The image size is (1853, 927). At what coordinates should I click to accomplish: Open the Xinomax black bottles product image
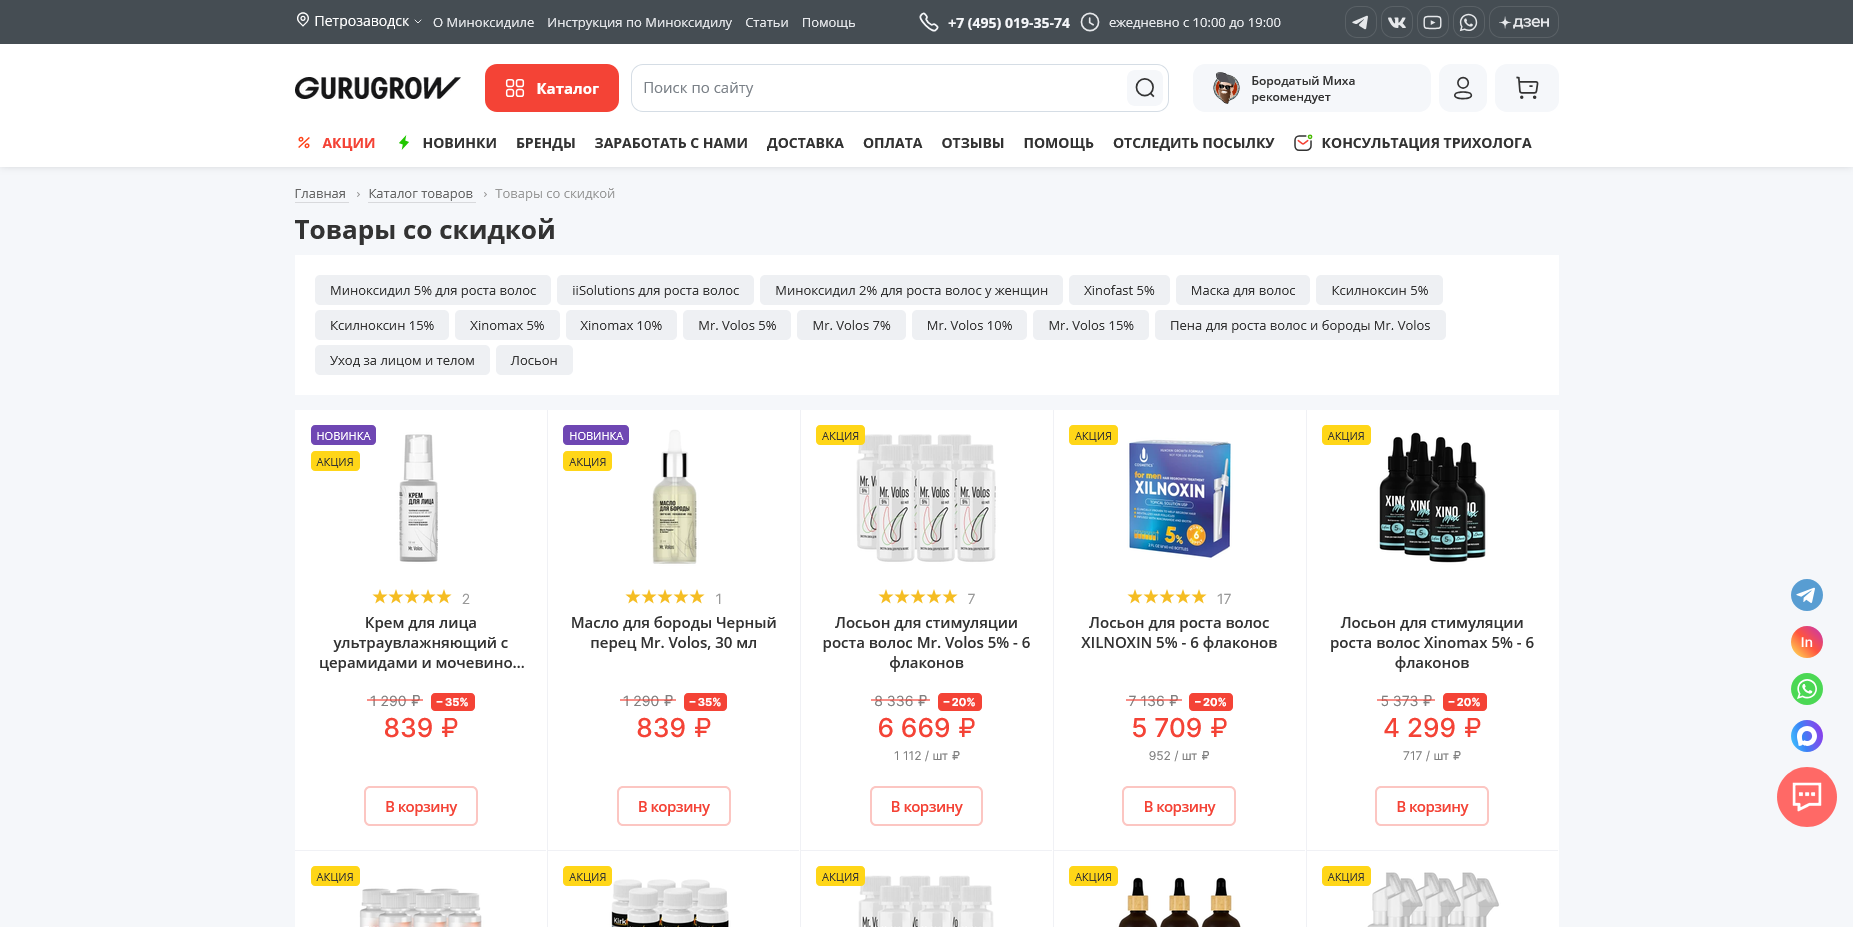point(1432,498)
